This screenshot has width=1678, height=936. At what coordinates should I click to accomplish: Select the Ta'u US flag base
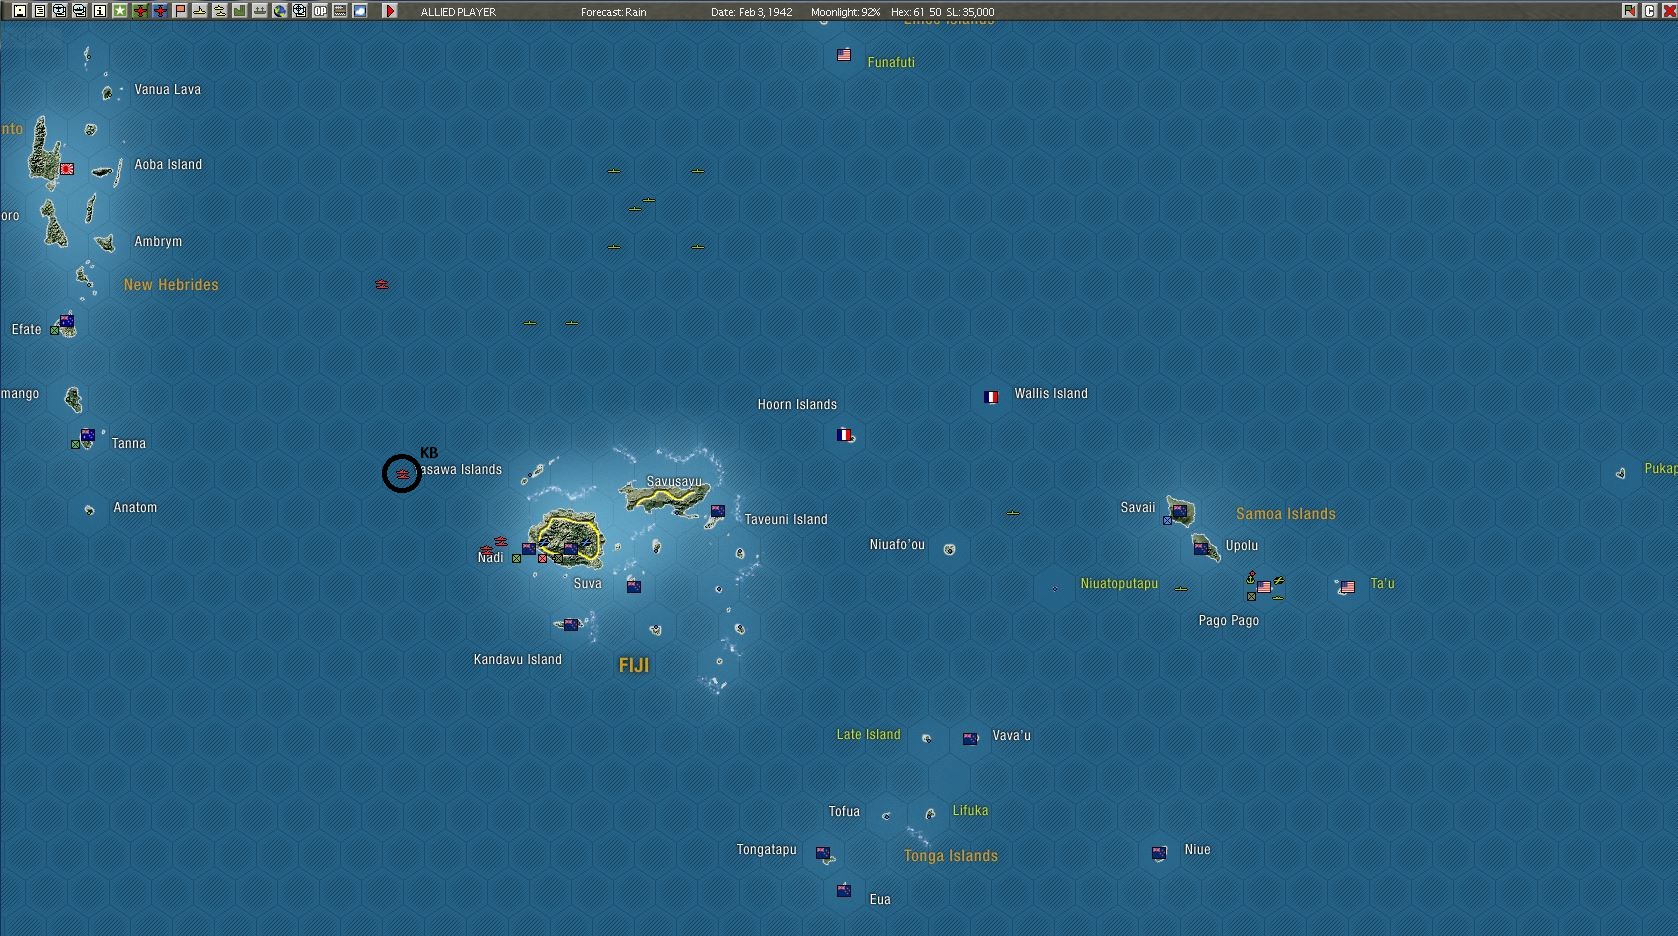pos(1347,587)
